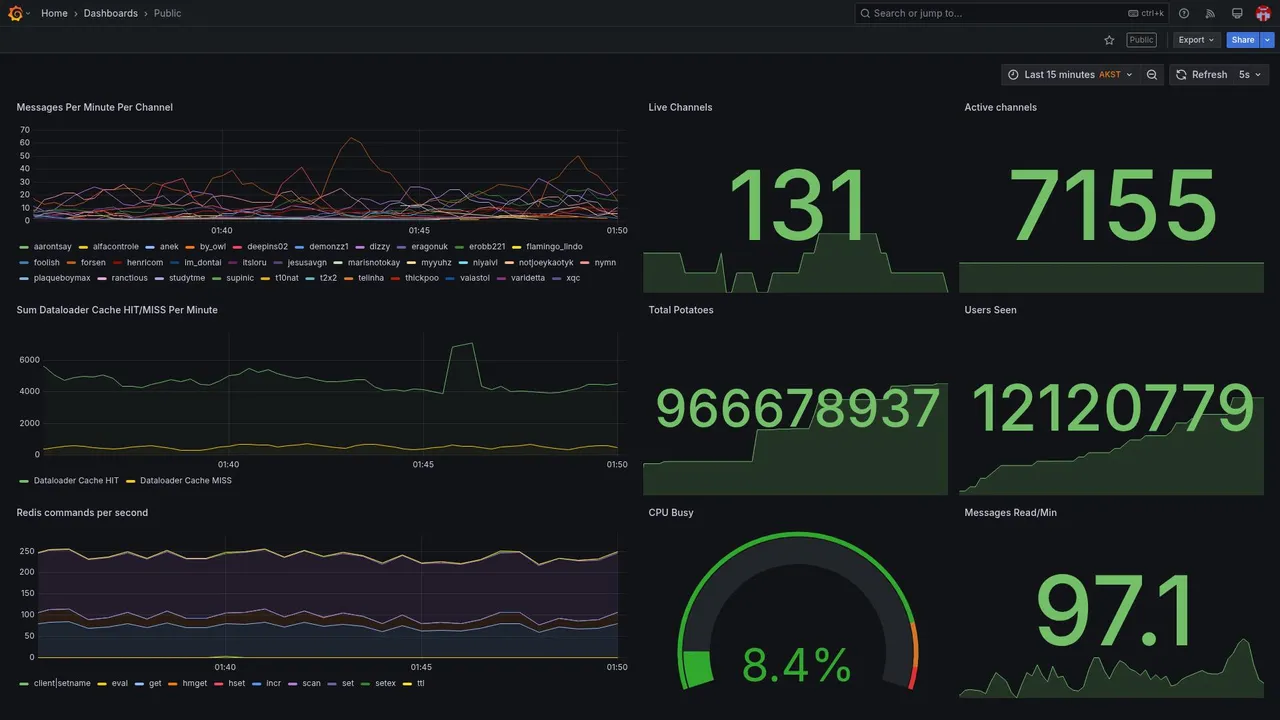Click the xqc legend color swatch

click(x=557, y=278)
